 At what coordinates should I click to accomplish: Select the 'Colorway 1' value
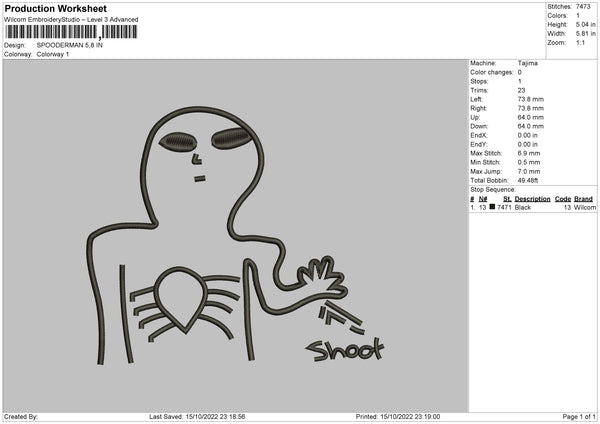(53, 54)
